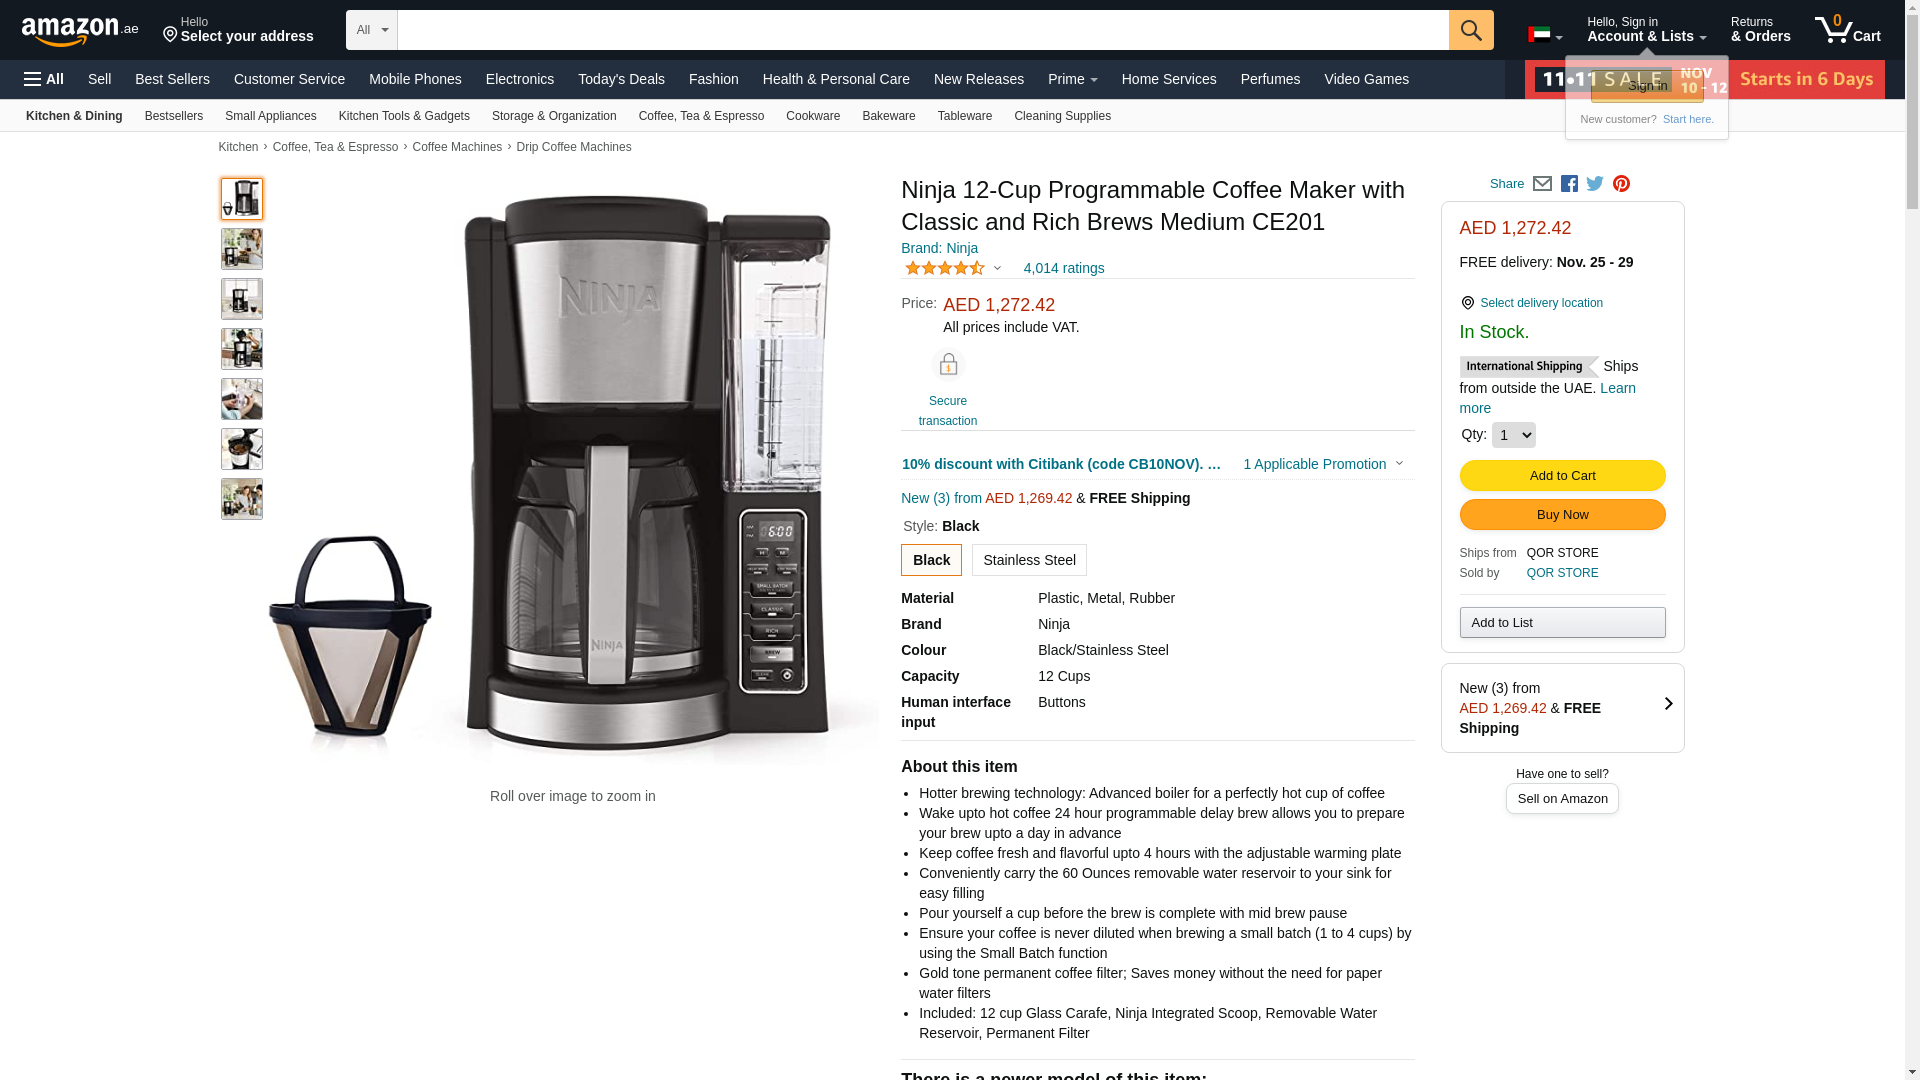Open the search category All dropdown
1920x1080 pixels.
tap(372, 30)
